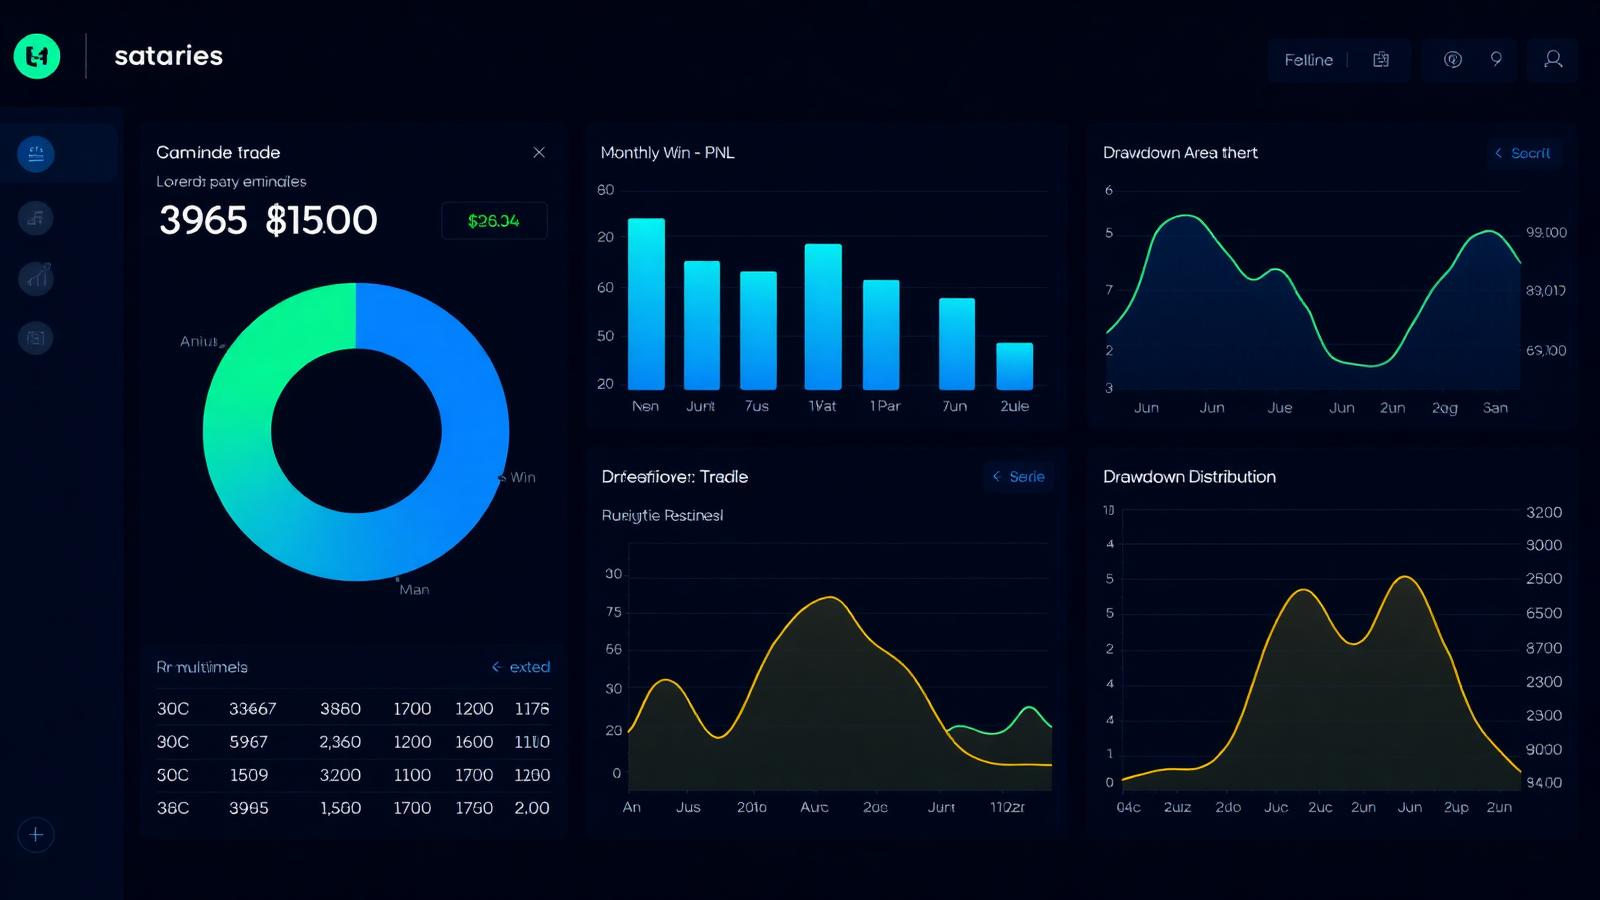
Task: Expand the Serie selector in Drfeefiiover Tradle
Action: 1019,477
